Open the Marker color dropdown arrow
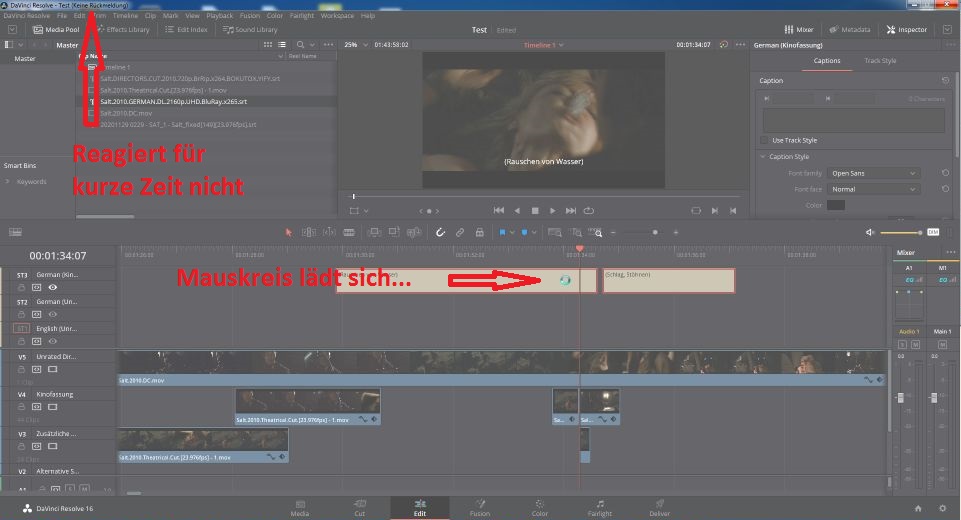This screenshot has height=520, width=961. coord(534,232)
